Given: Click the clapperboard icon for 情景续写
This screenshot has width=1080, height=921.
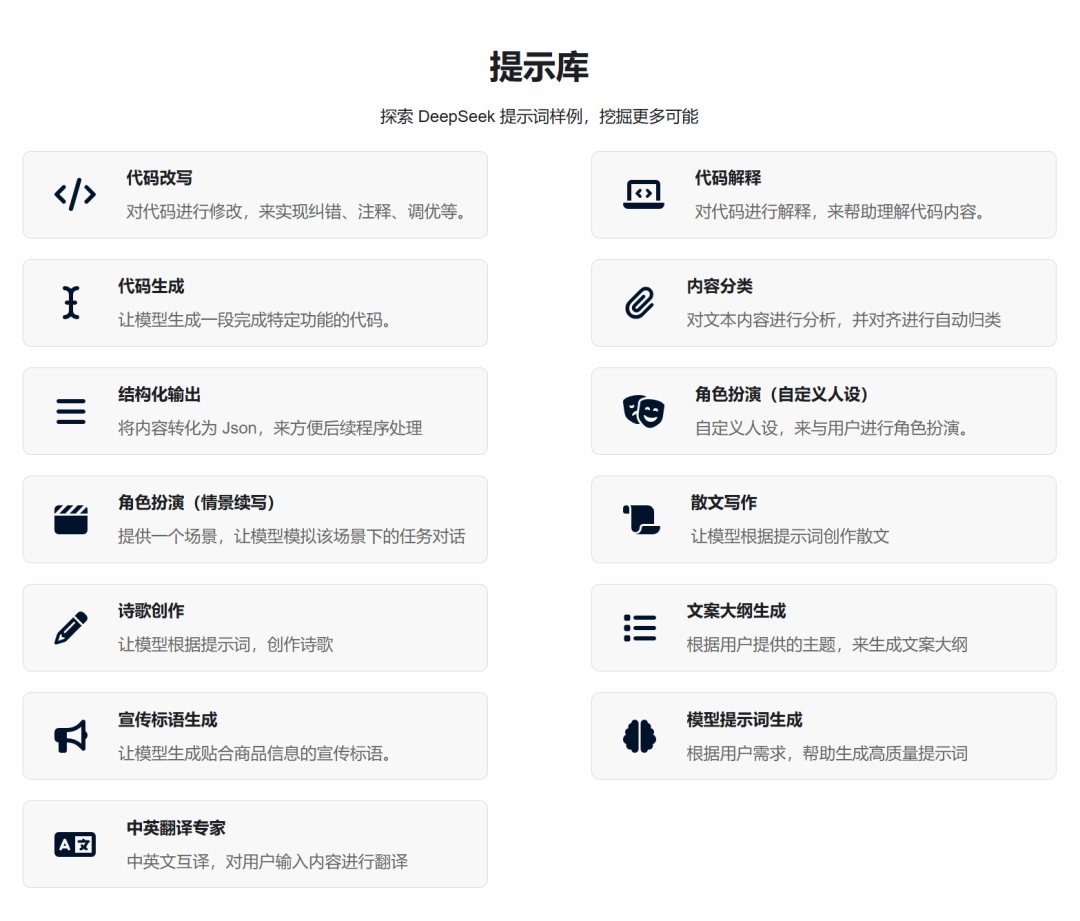Looking at the screenshot, I should click(x=71, y=520).
